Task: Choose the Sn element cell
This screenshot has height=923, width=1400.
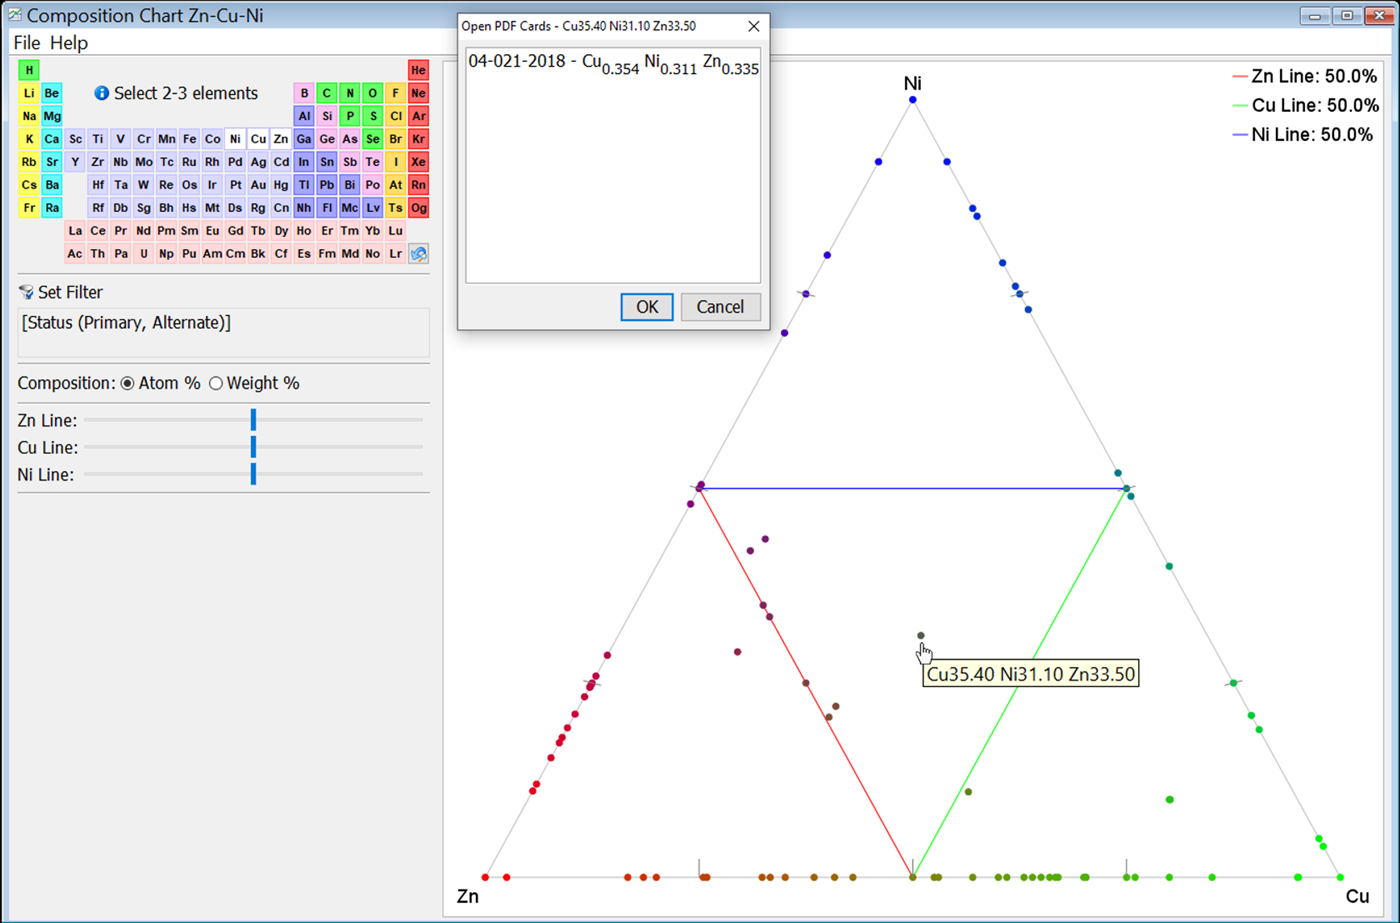Action: coord(327,162)
